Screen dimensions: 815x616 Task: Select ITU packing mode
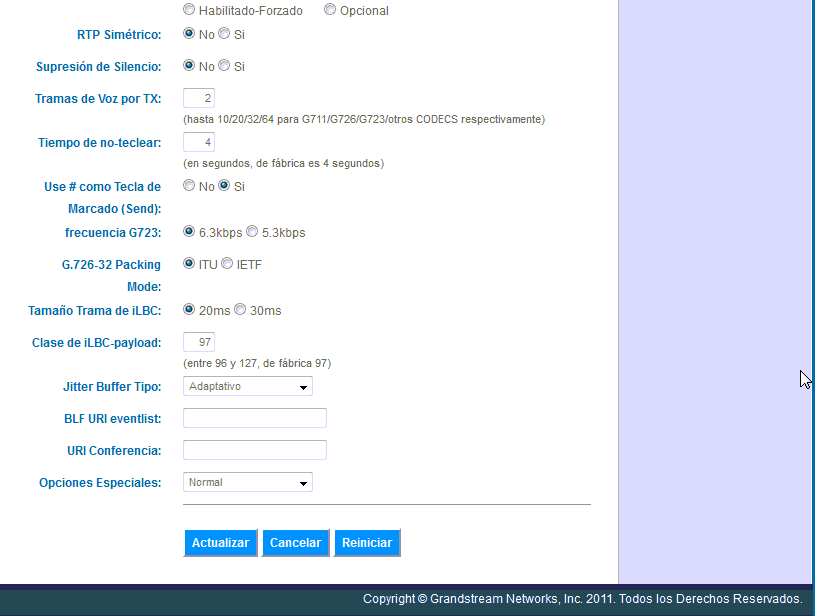pos(188,262)
